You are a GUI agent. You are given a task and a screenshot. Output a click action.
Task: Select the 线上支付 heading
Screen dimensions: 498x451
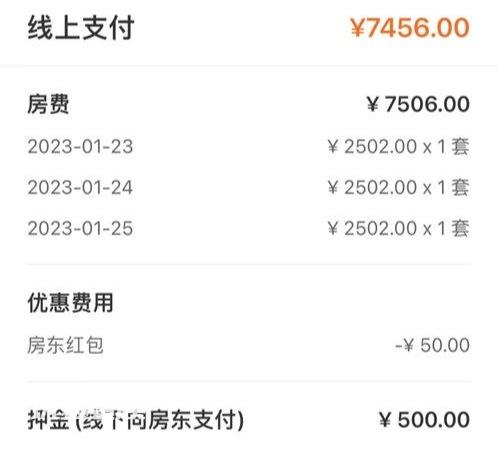[x=81, y=28]
